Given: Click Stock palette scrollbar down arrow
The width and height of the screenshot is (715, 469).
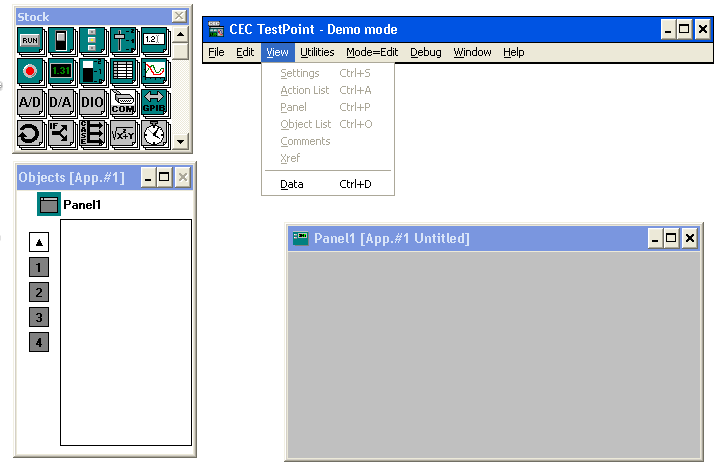Looking at the screenshot, I should [181, 141].
